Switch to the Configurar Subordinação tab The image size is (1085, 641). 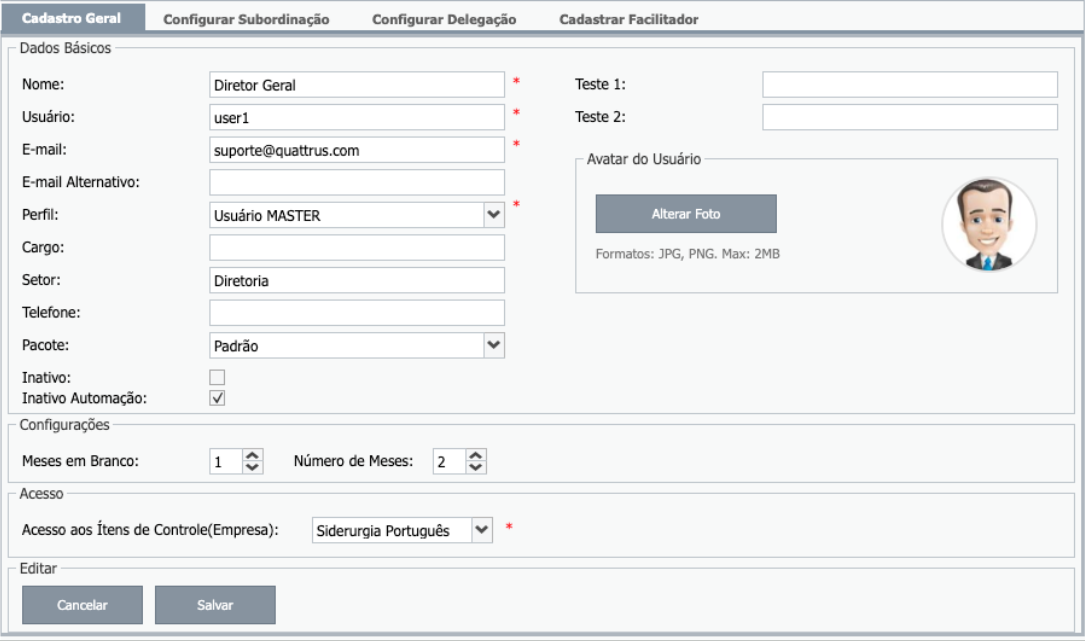pyautogui.click(x=246, y=19)
